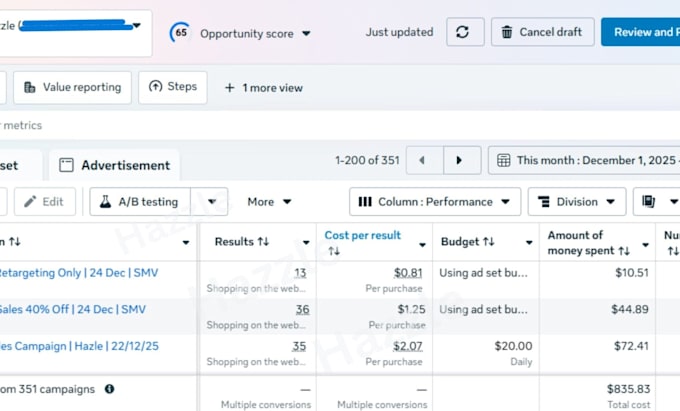The height and width of the screenshot is (411, 680).
Task: Click the 1-200 of 351 page counter
Action: pyautogui.click(x=367, y=160)
